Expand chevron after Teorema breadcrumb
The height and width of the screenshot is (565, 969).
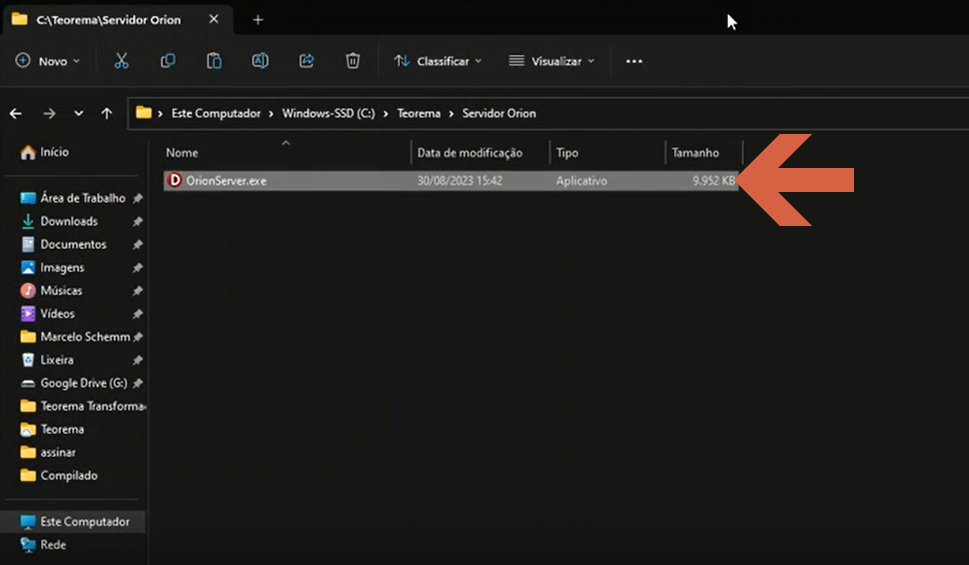click(x=451, y=114)
